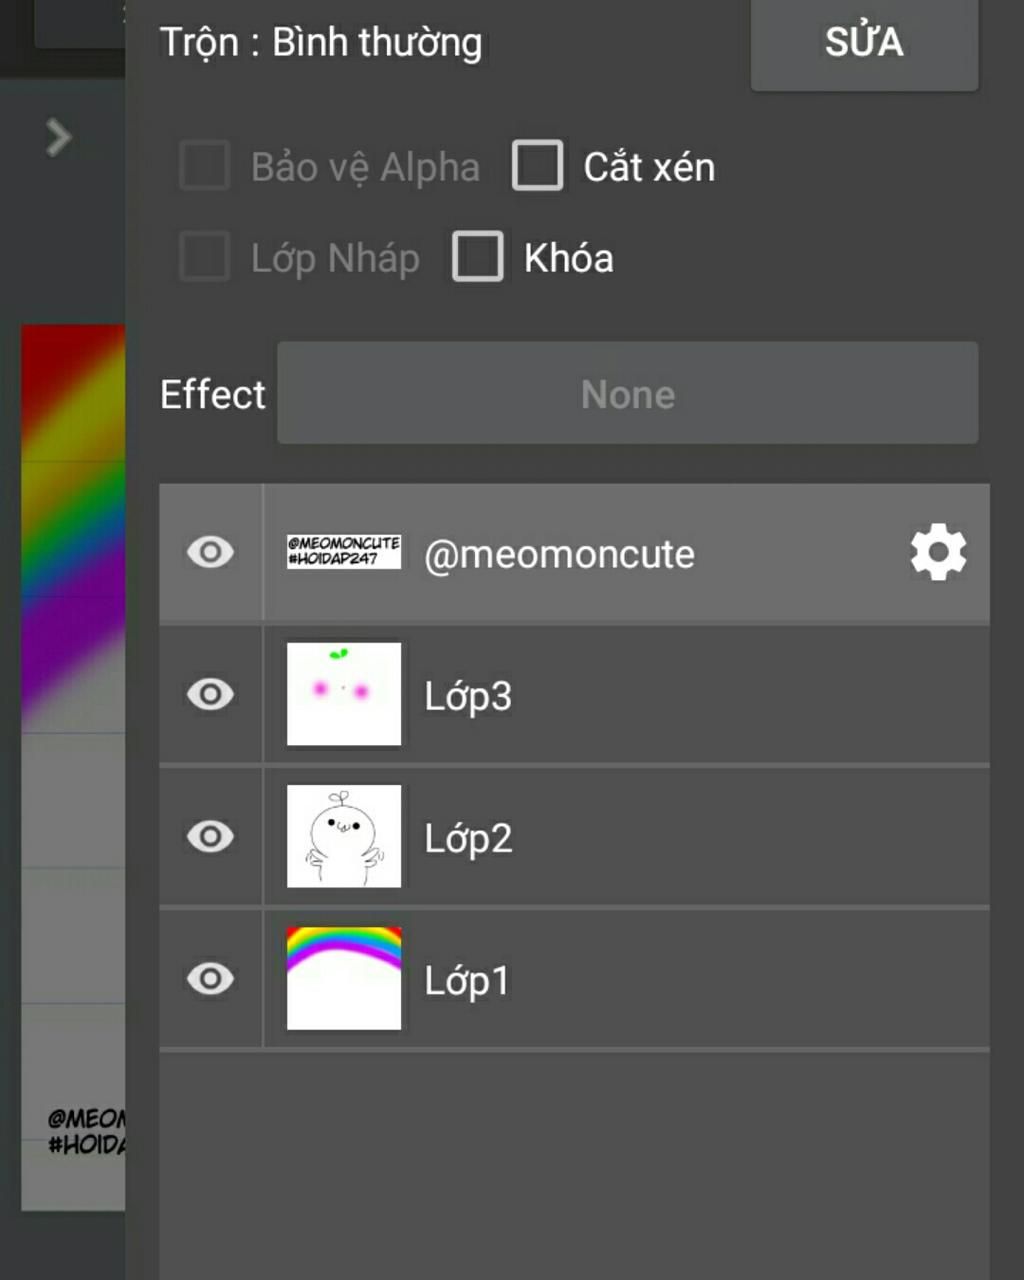Click the Lớp3 pink blush thumbnail
Viewport: 1024px width, 1280px height.
pos(344,694)
